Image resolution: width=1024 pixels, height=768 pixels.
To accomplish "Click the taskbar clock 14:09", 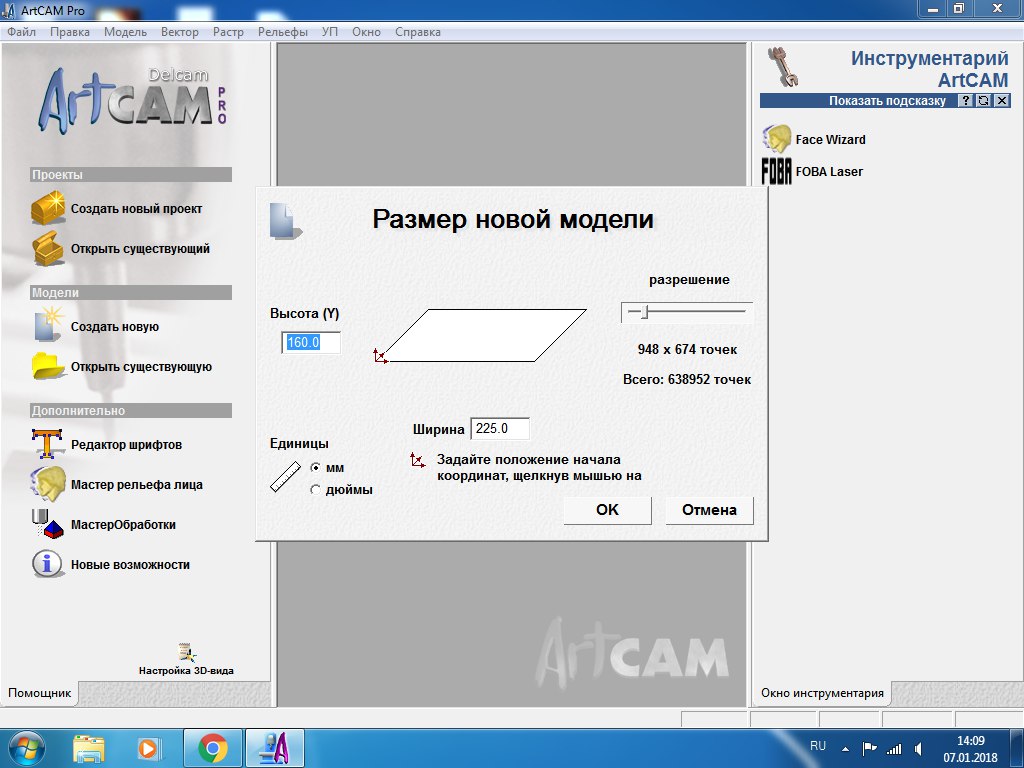I will pyautogui.click(x=970, y=741).
